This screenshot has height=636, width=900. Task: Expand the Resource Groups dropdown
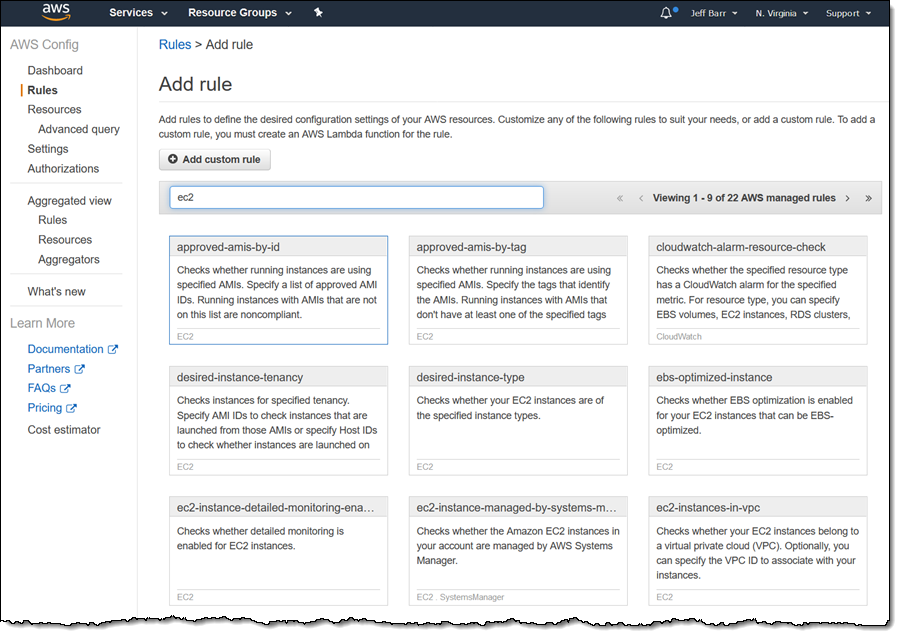point(240,13)
